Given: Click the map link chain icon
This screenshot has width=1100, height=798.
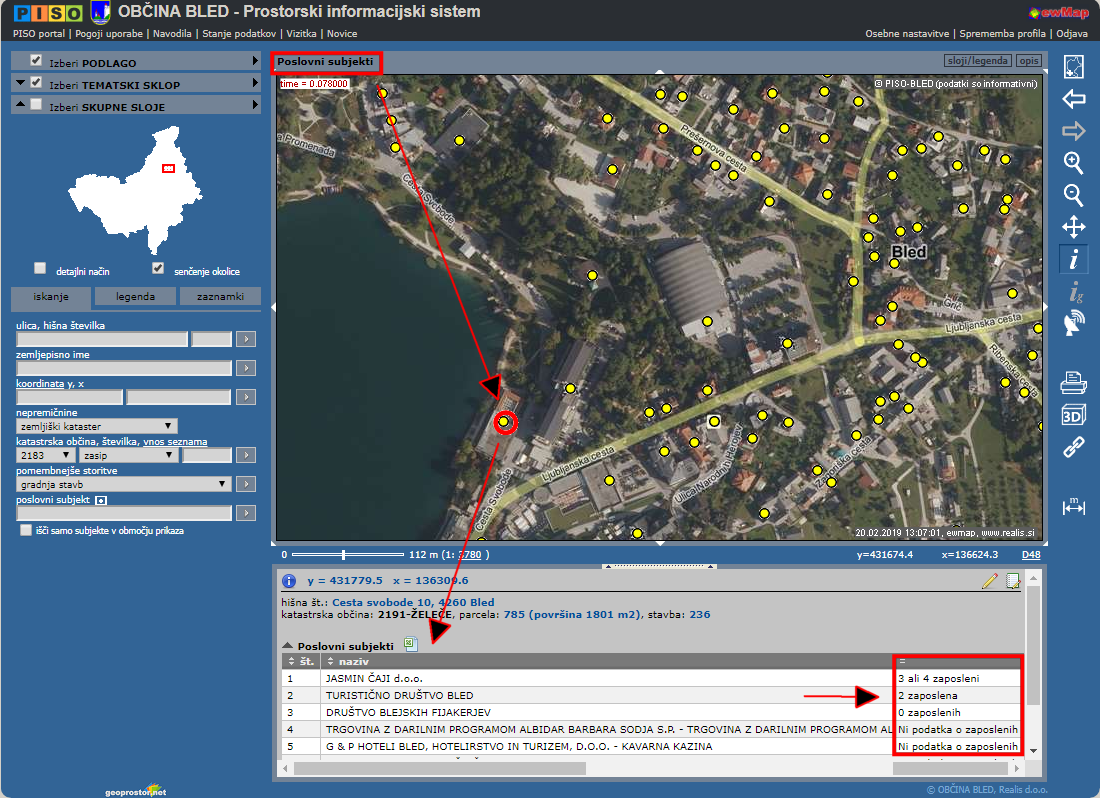Looking at the screenshot, I should 1073,447.
